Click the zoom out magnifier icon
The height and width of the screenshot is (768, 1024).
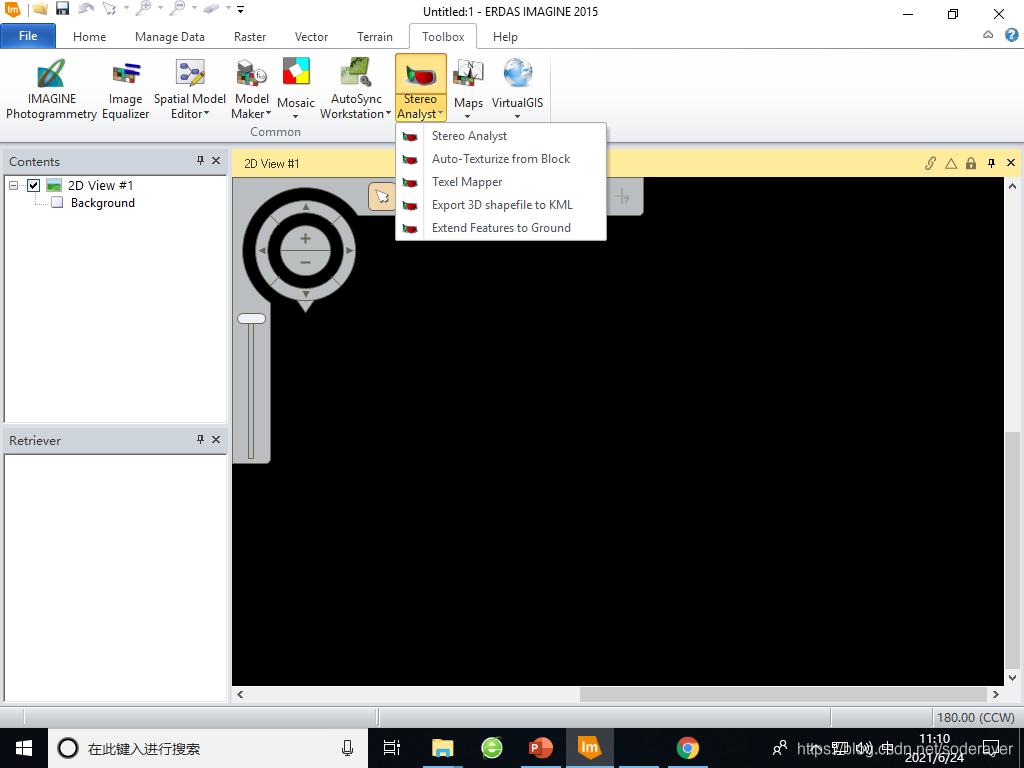[x=176, y=9]
